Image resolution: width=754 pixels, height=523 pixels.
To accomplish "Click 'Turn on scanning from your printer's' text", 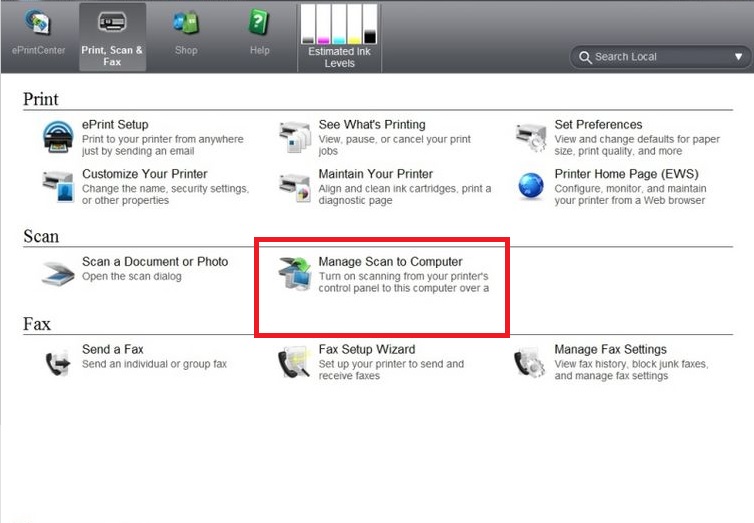I will click(x=403, y=283).
